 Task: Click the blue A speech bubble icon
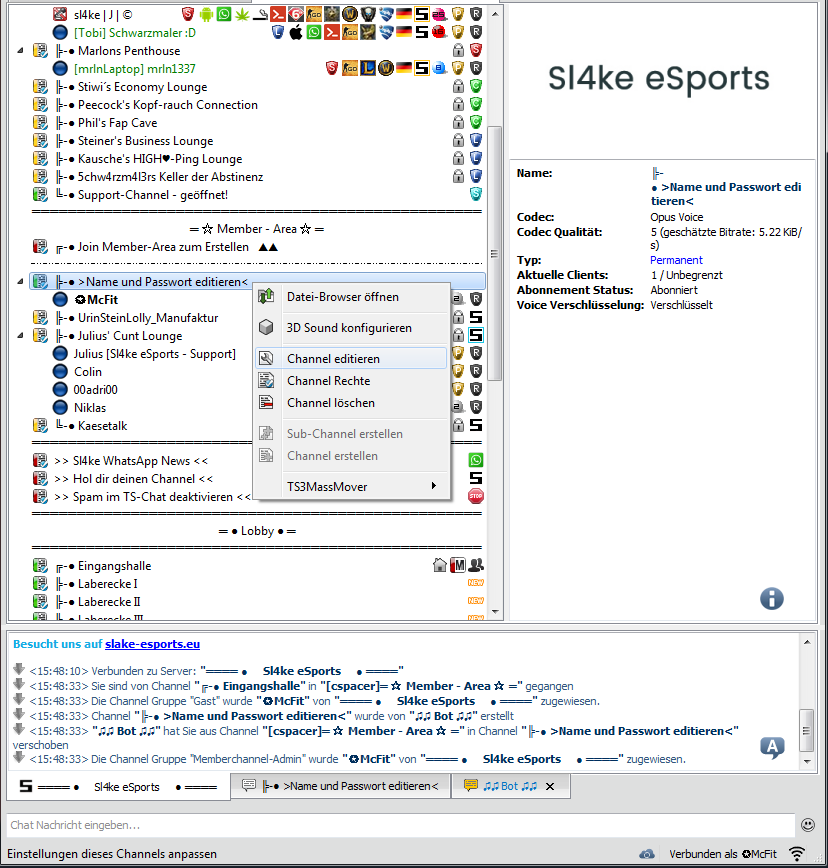click(x=773, y=747)
